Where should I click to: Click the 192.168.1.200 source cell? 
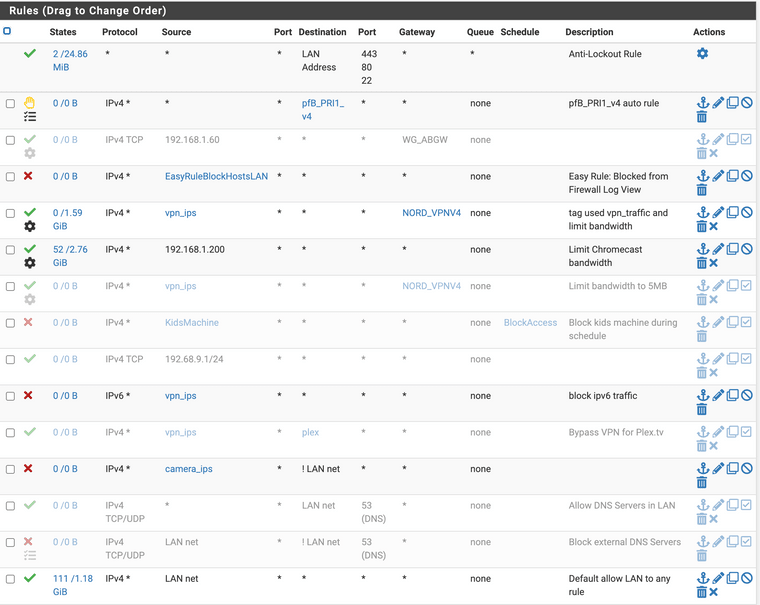[x=194, y=249]
